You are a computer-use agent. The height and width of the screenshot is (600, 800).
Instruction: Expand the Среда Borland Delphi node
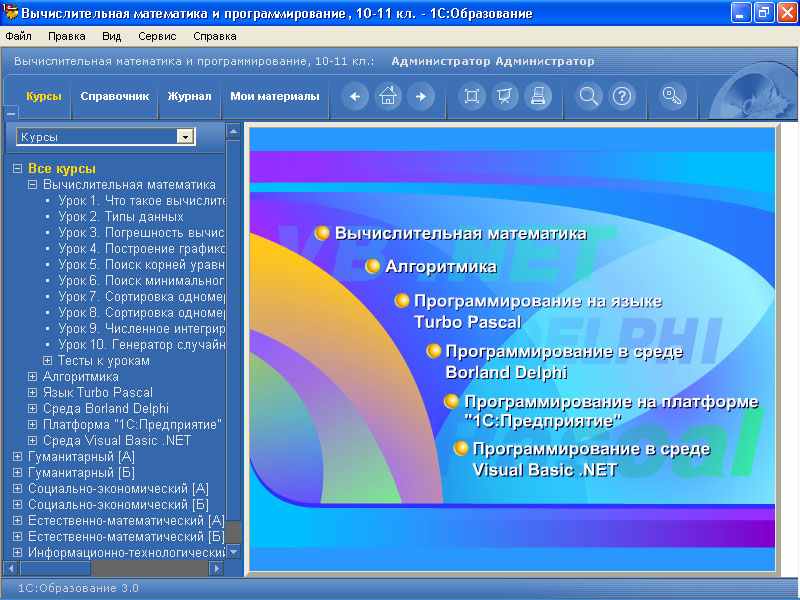click(33, 409)
